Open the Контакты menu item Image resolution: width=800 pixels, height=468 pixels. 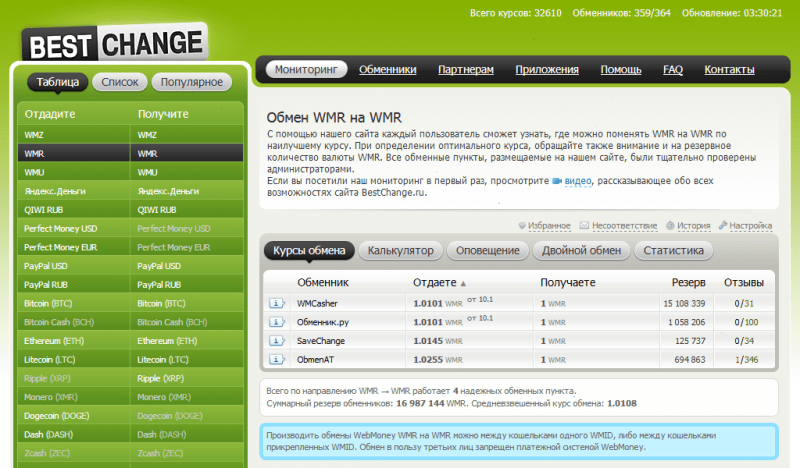coord(730,69)
